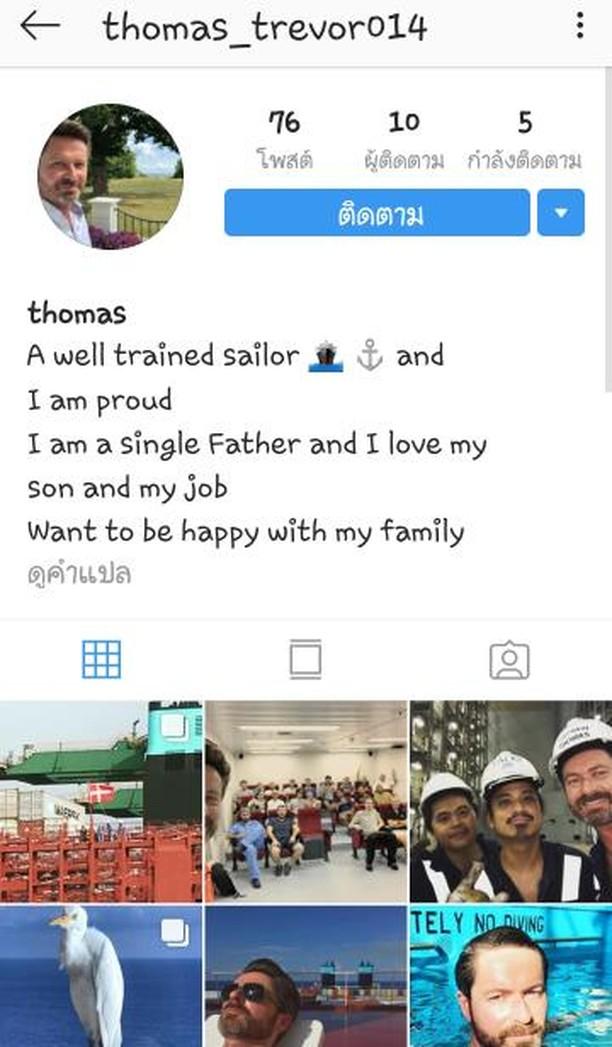Expand suggested accounts dropdown arrow

tap(561, 213)
